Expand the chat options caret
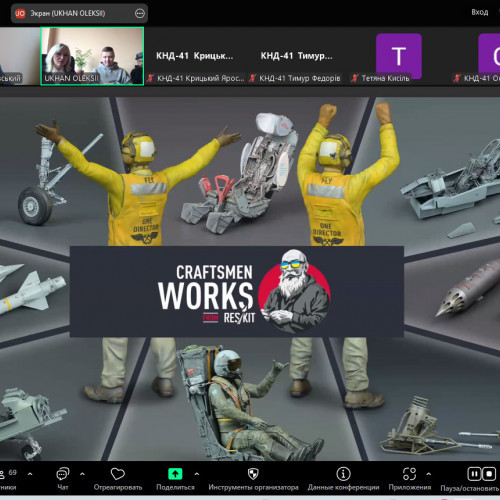Image resolution: width=500 pixels, height=500 pixels. 82,474
